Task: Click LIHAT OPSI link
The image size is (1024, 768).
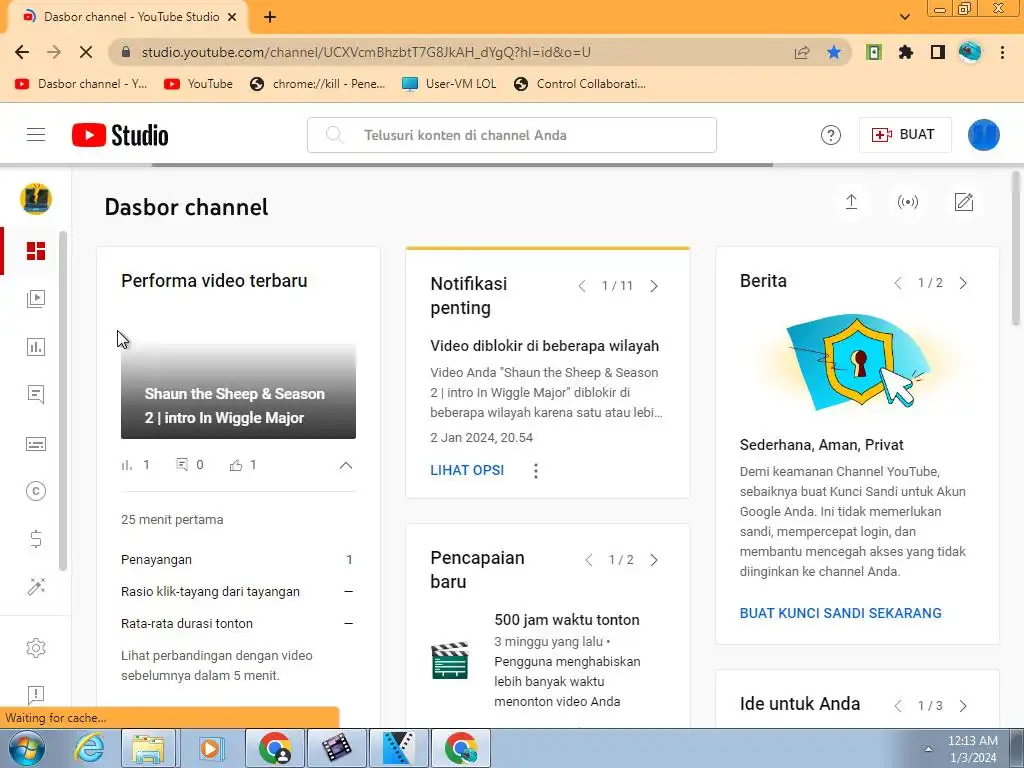Action: tap(467, 470)
